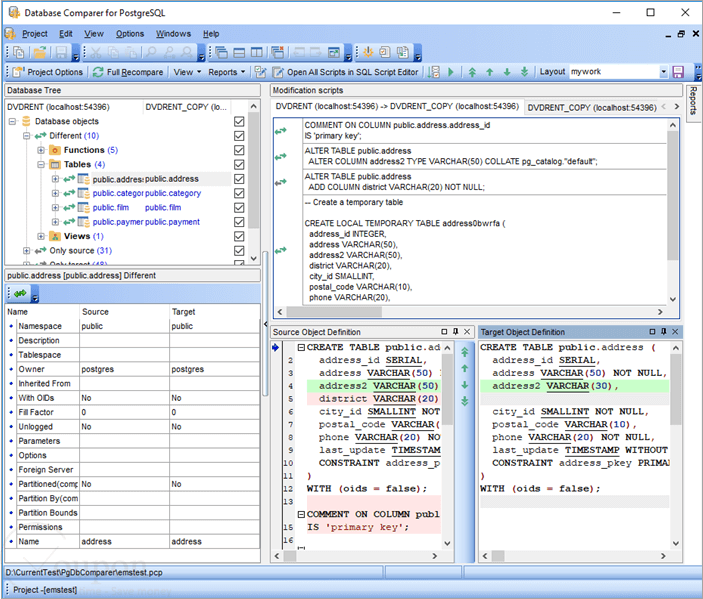The width and height of the screenshot is (703, 599).
Task: Click sync arrows icon beside ALTER COLUMN address2 script
Action: [281, 156]
